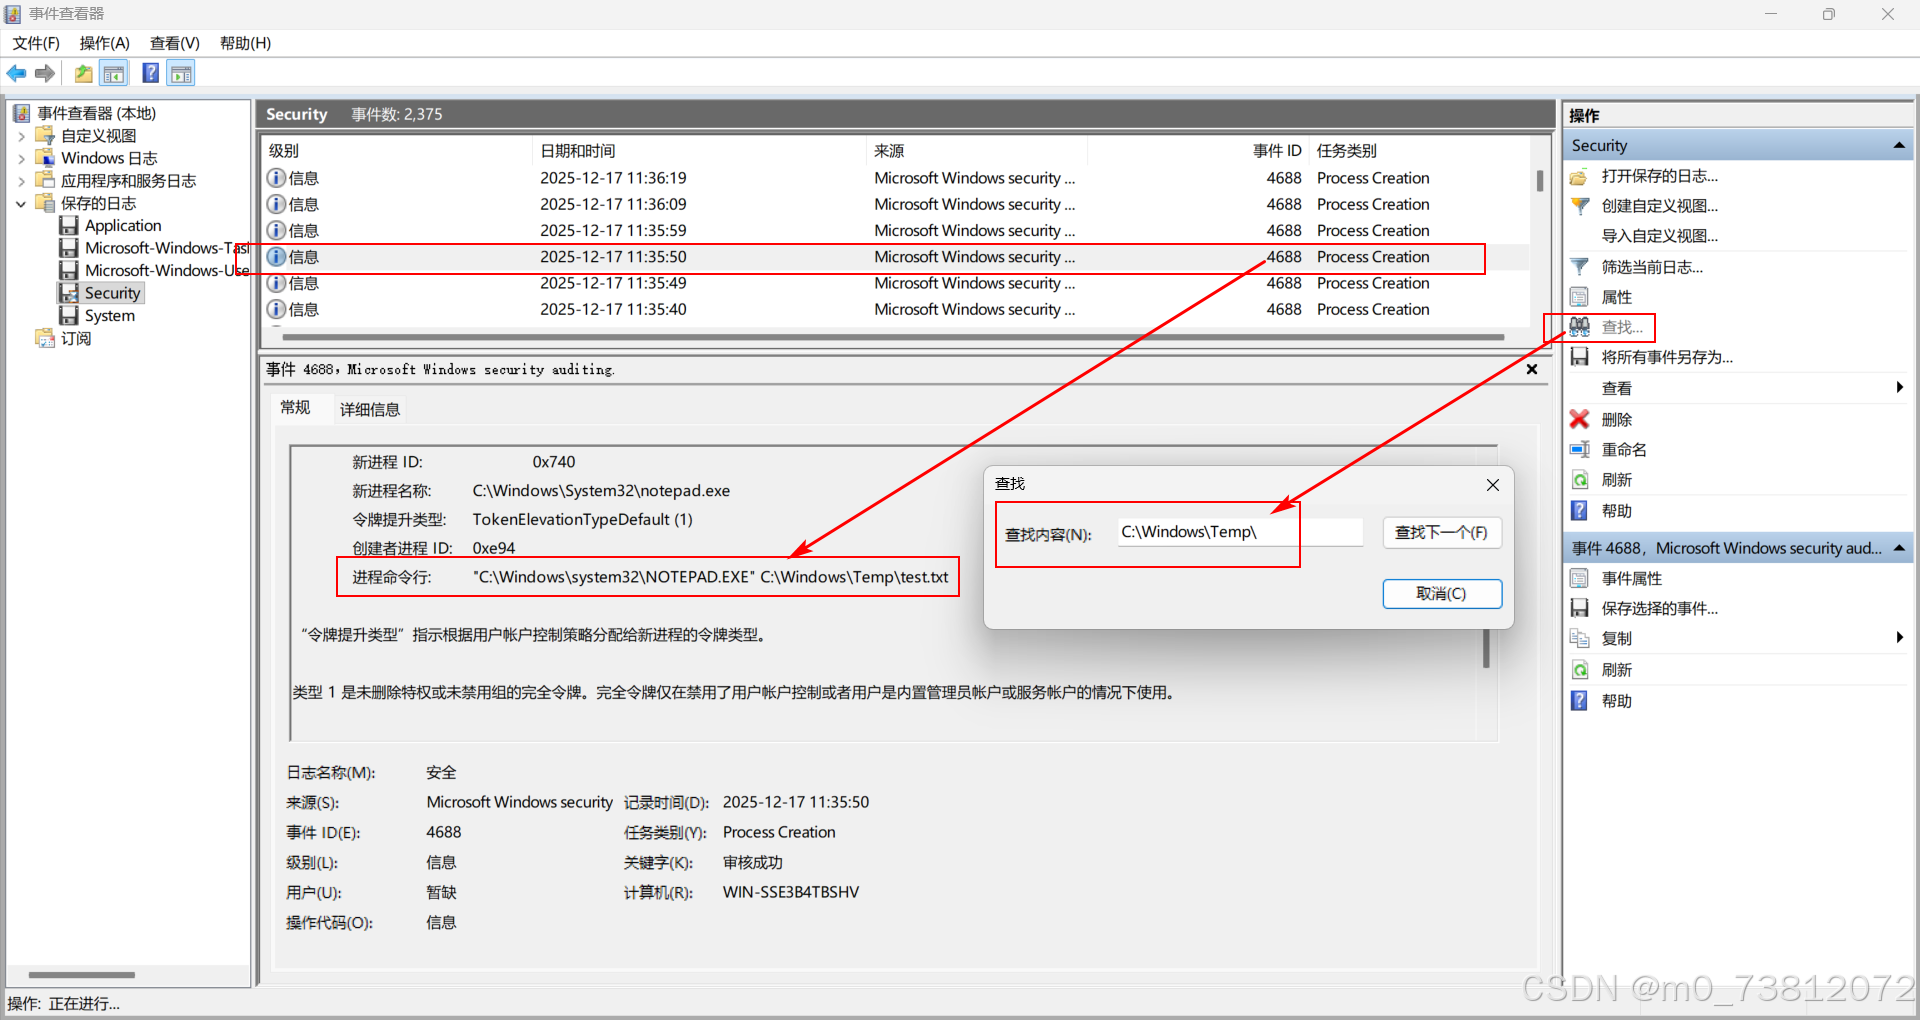
Task: Select the event logged at 11:35:59
Action: pyautogui.click(x=896, y=231)
